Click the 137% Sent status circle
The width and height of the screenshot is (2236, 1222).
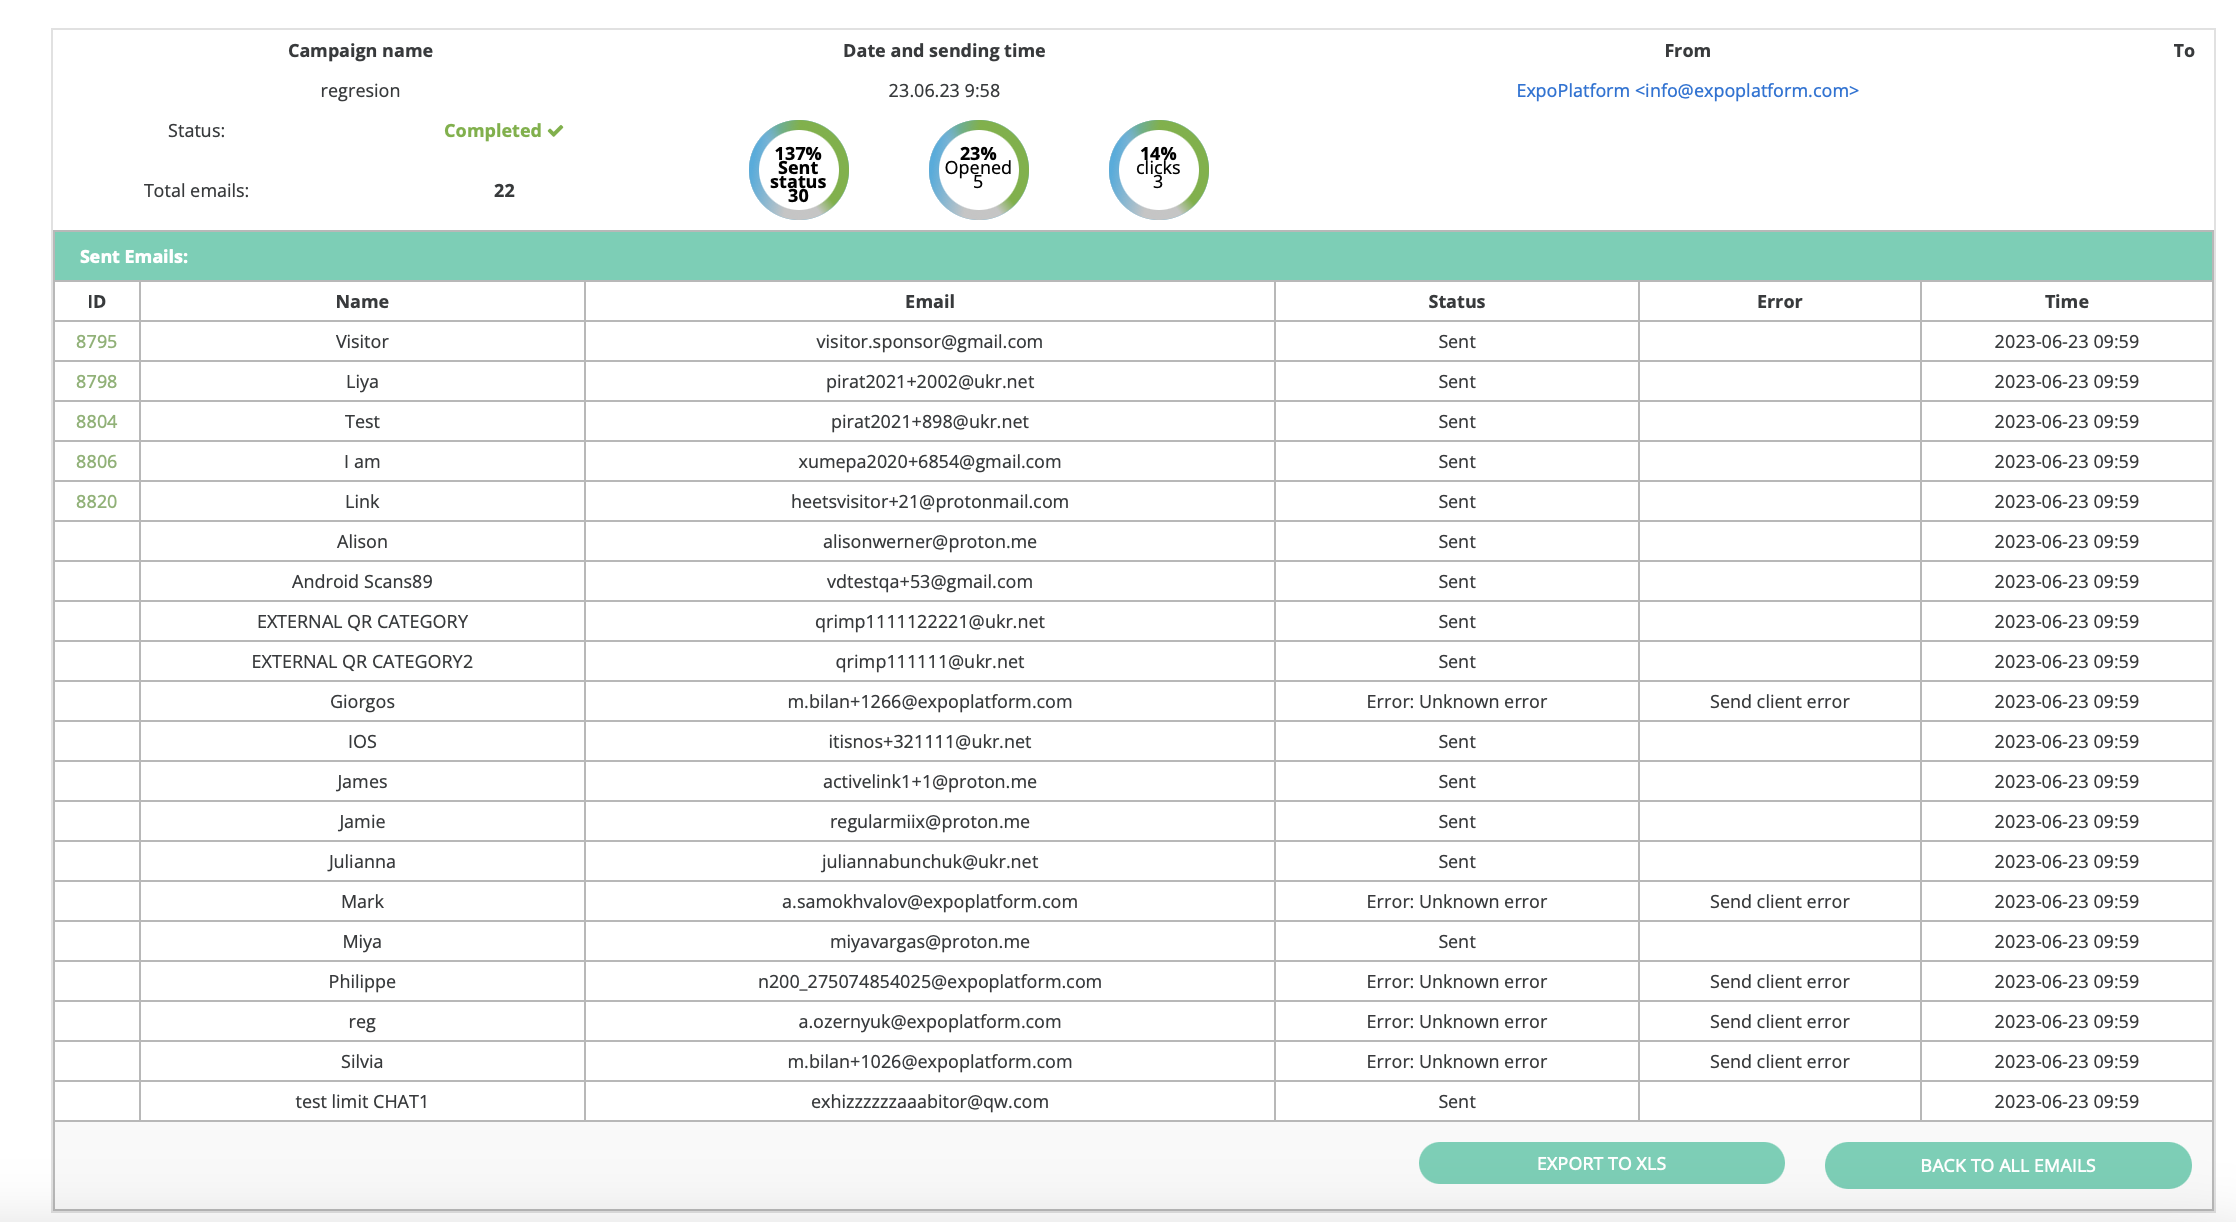(798, 170)
